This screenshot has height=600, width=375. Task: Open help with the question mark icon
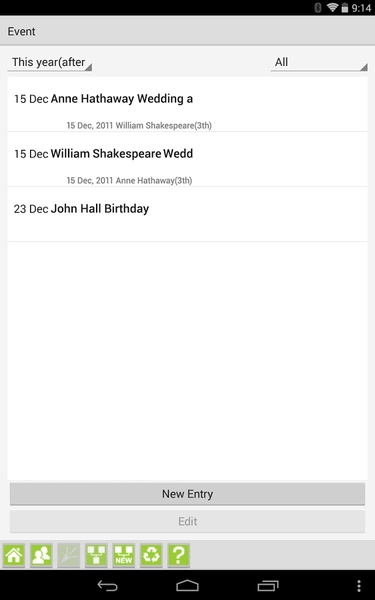coord(179,555)
